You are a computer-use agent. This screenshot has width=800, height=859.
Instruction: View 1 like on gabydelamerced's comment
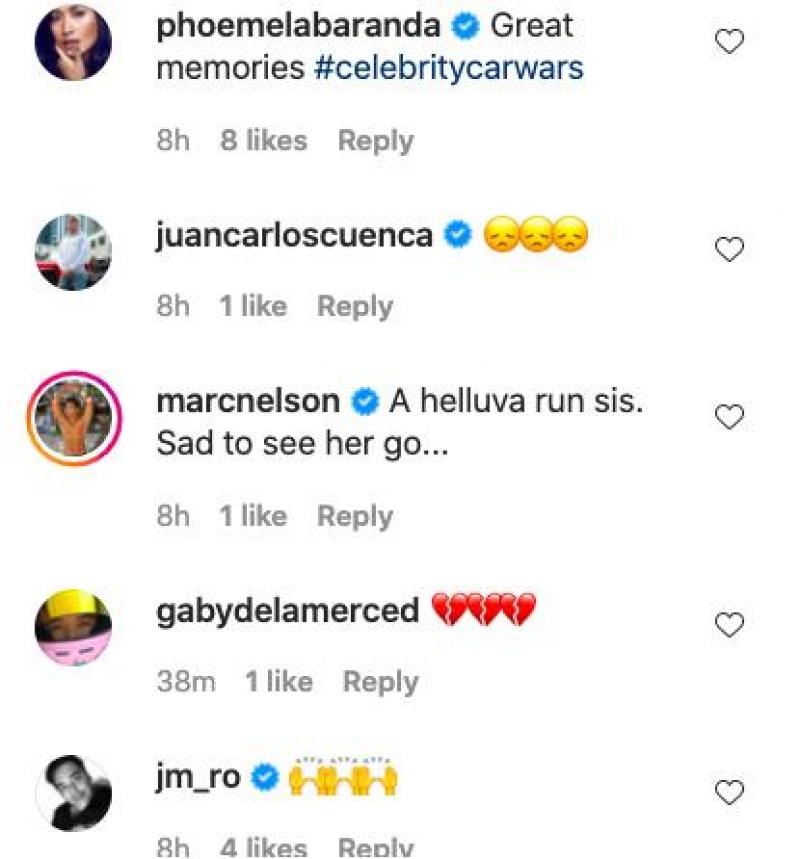pos(279,682)
